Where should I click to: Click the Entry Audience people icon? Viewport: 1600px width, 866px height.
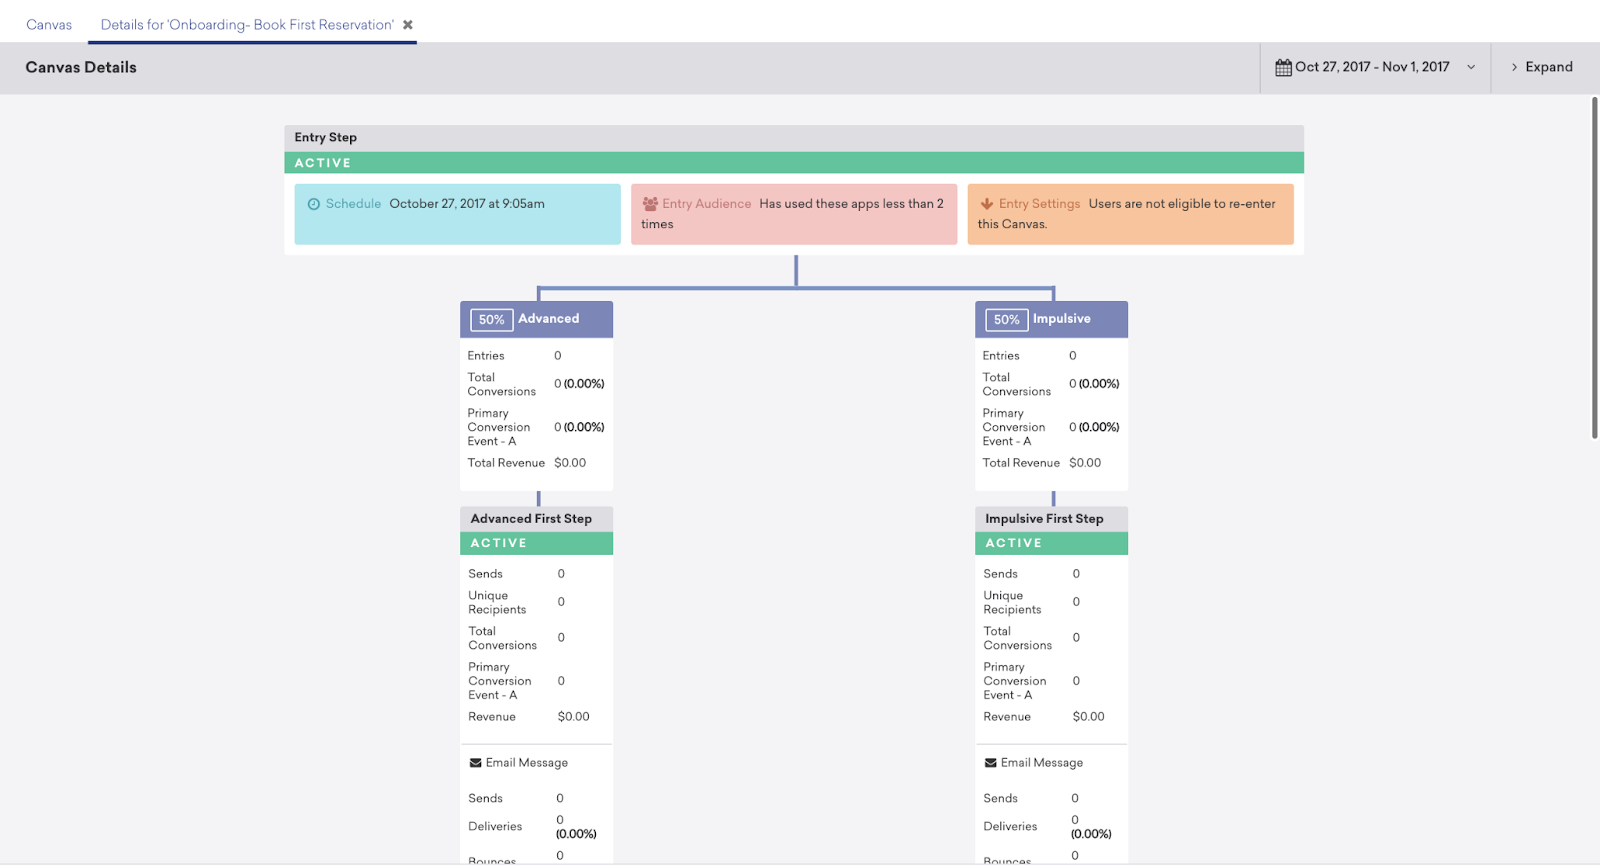[650, 204]
